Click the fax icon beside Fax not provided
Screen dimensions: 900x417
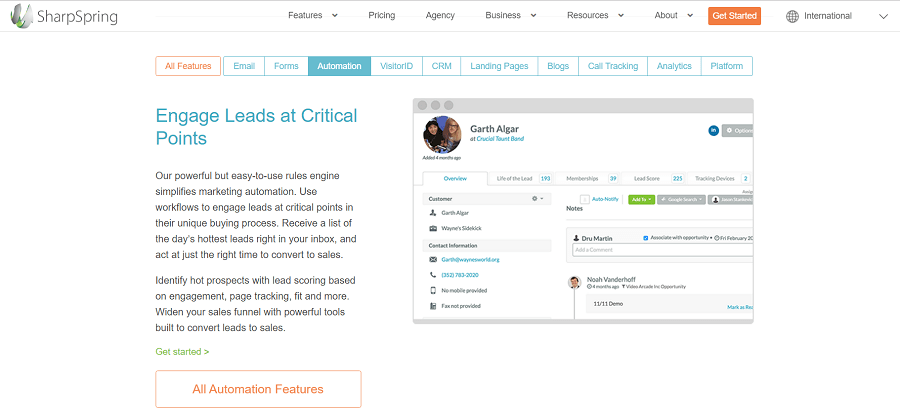pyautogui.click(x=433, y=306)
